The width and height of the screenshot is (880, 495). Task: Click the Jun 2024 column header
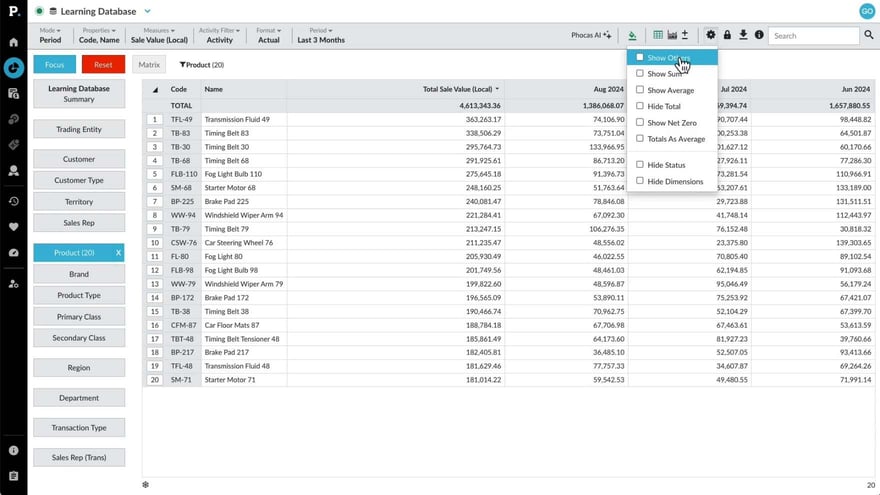pos(855,89)
